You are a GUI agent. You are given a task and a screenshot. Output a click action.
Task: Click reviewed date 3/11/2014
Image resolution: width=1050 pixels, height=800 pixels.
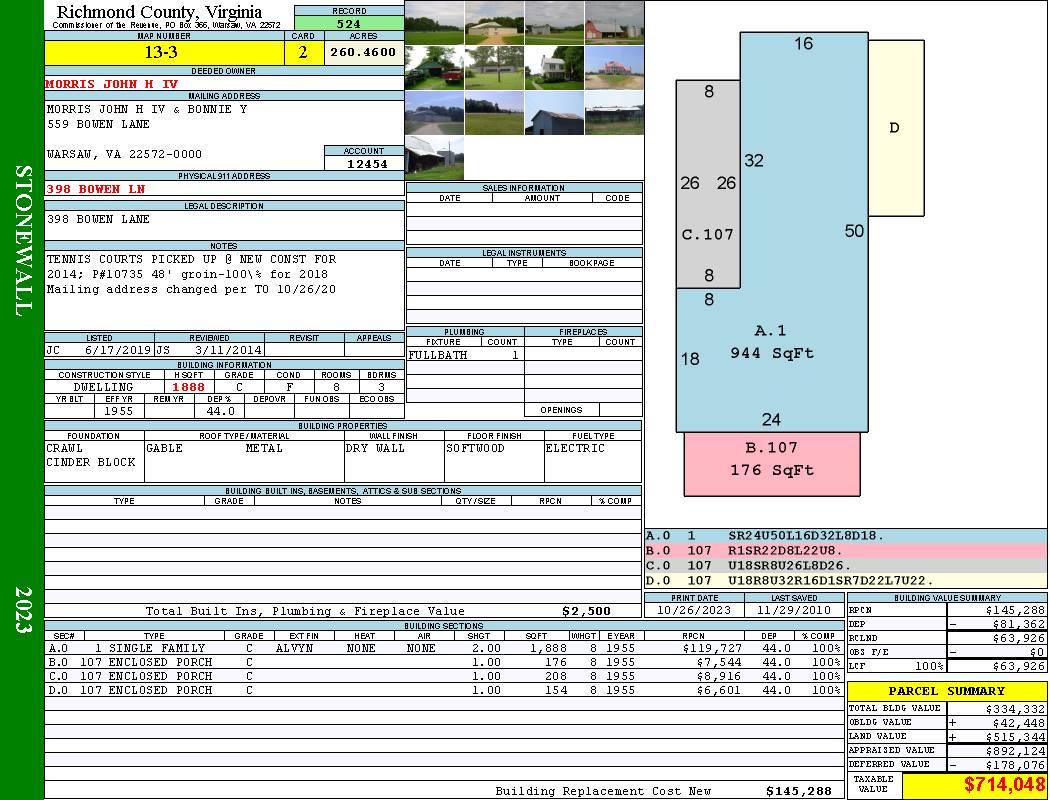228,350
